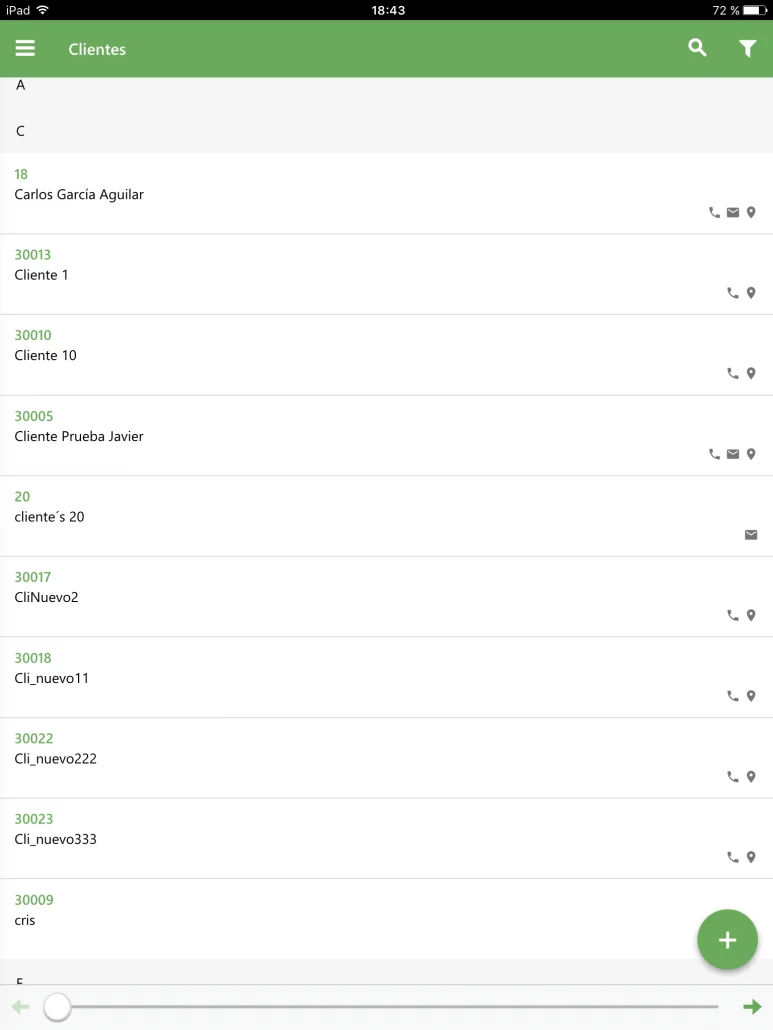Call Cli_nuevo222 with phone icon
This screenshot has height=1030, width=773.
pyautogui.click(x=733, y=776)
